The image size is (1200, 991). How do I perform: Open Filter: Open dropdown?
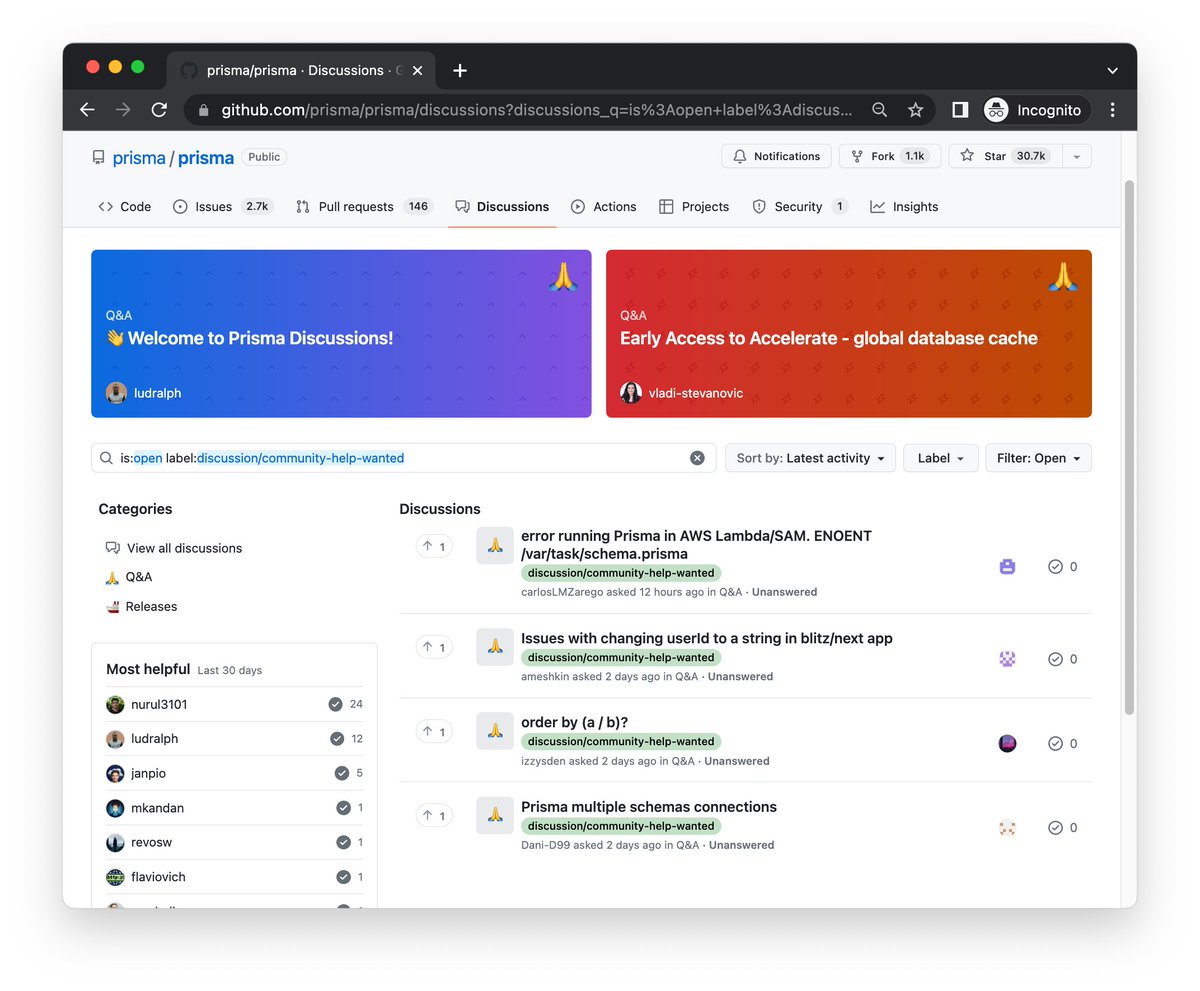[1038, 458]
